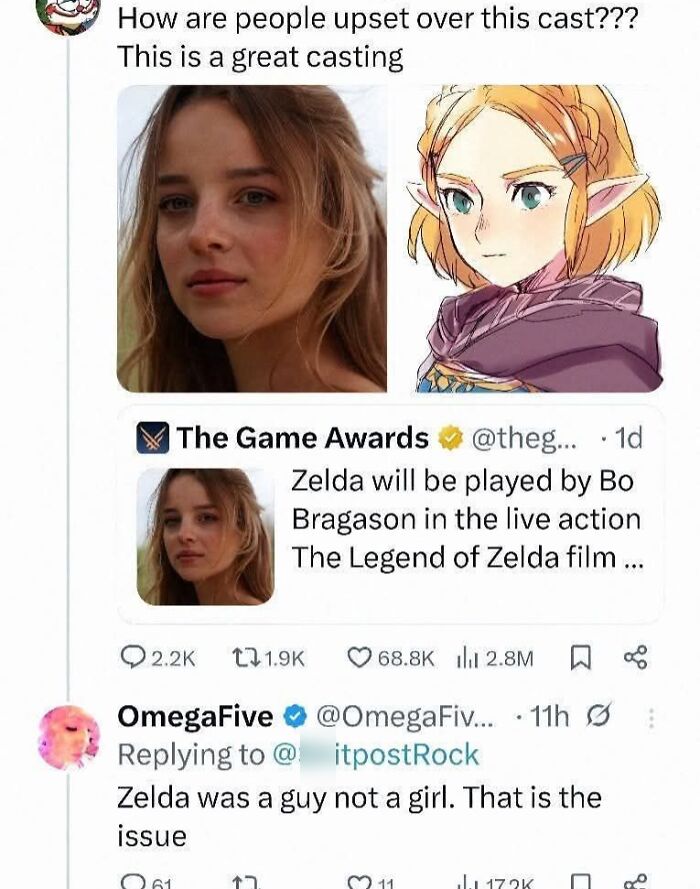The height and width of the screenshot is (889, 700).
Task: Click the blue verified badge next to OmegaFive
Action: [293, 713]
